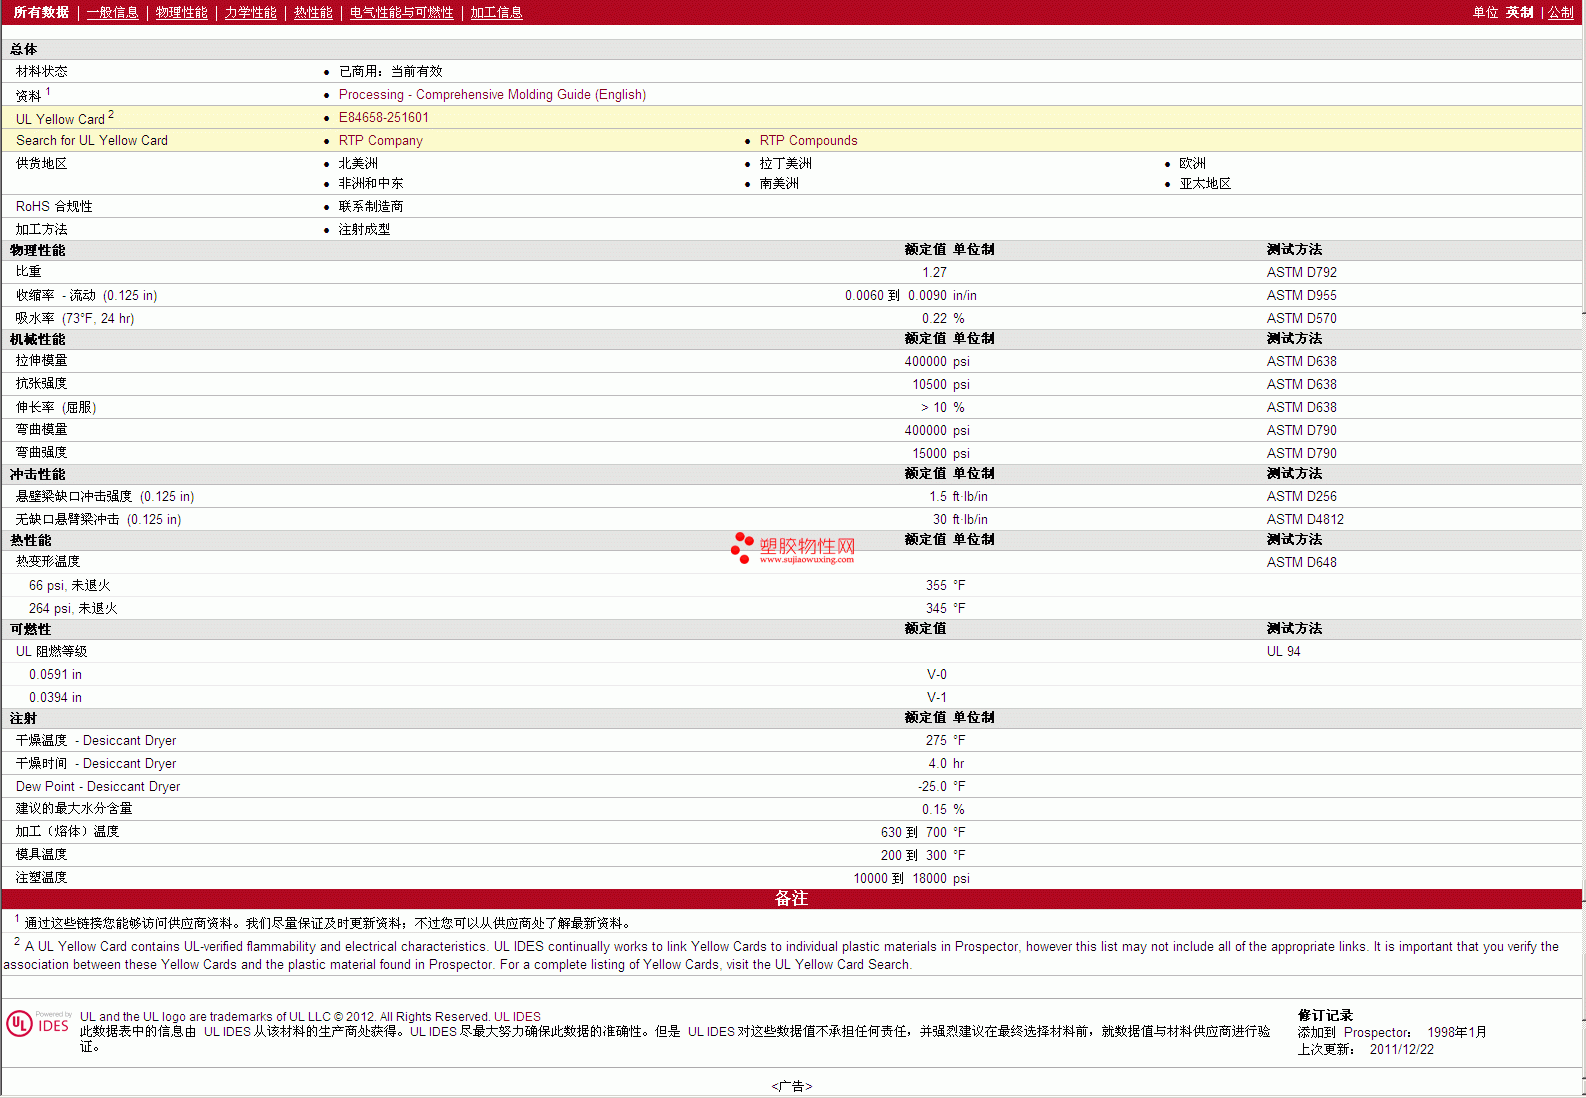The image size is (1586, 1098).
Task: Click the 干燥温度 Desiccant Dryer row label
Action: (96, 740)
